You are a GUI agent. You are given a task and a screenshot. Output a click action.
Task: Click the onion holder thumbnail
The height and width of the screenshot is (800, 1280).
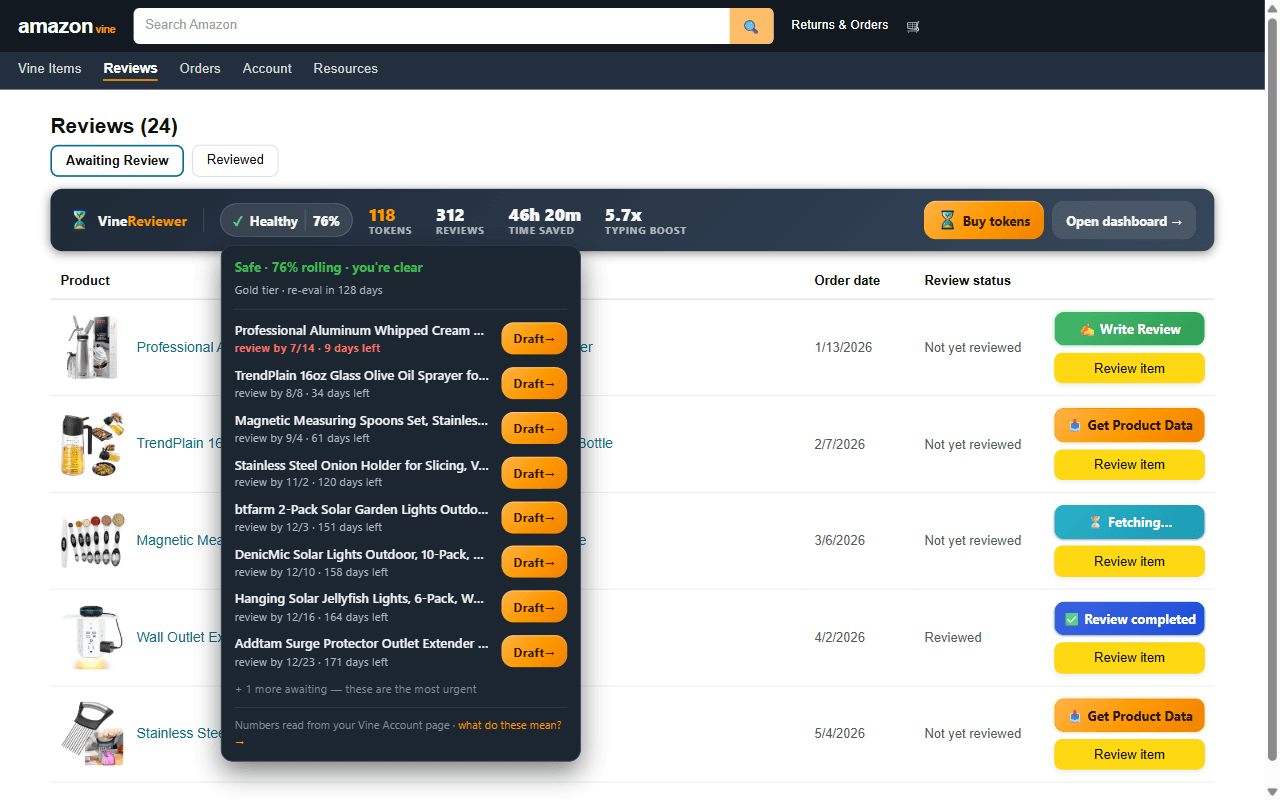tap(92, 733)
